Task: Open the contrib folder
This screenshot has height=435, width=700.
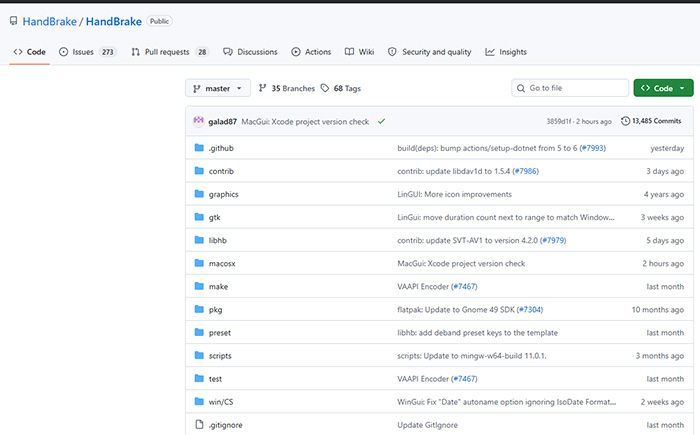Action: [221, 171]
